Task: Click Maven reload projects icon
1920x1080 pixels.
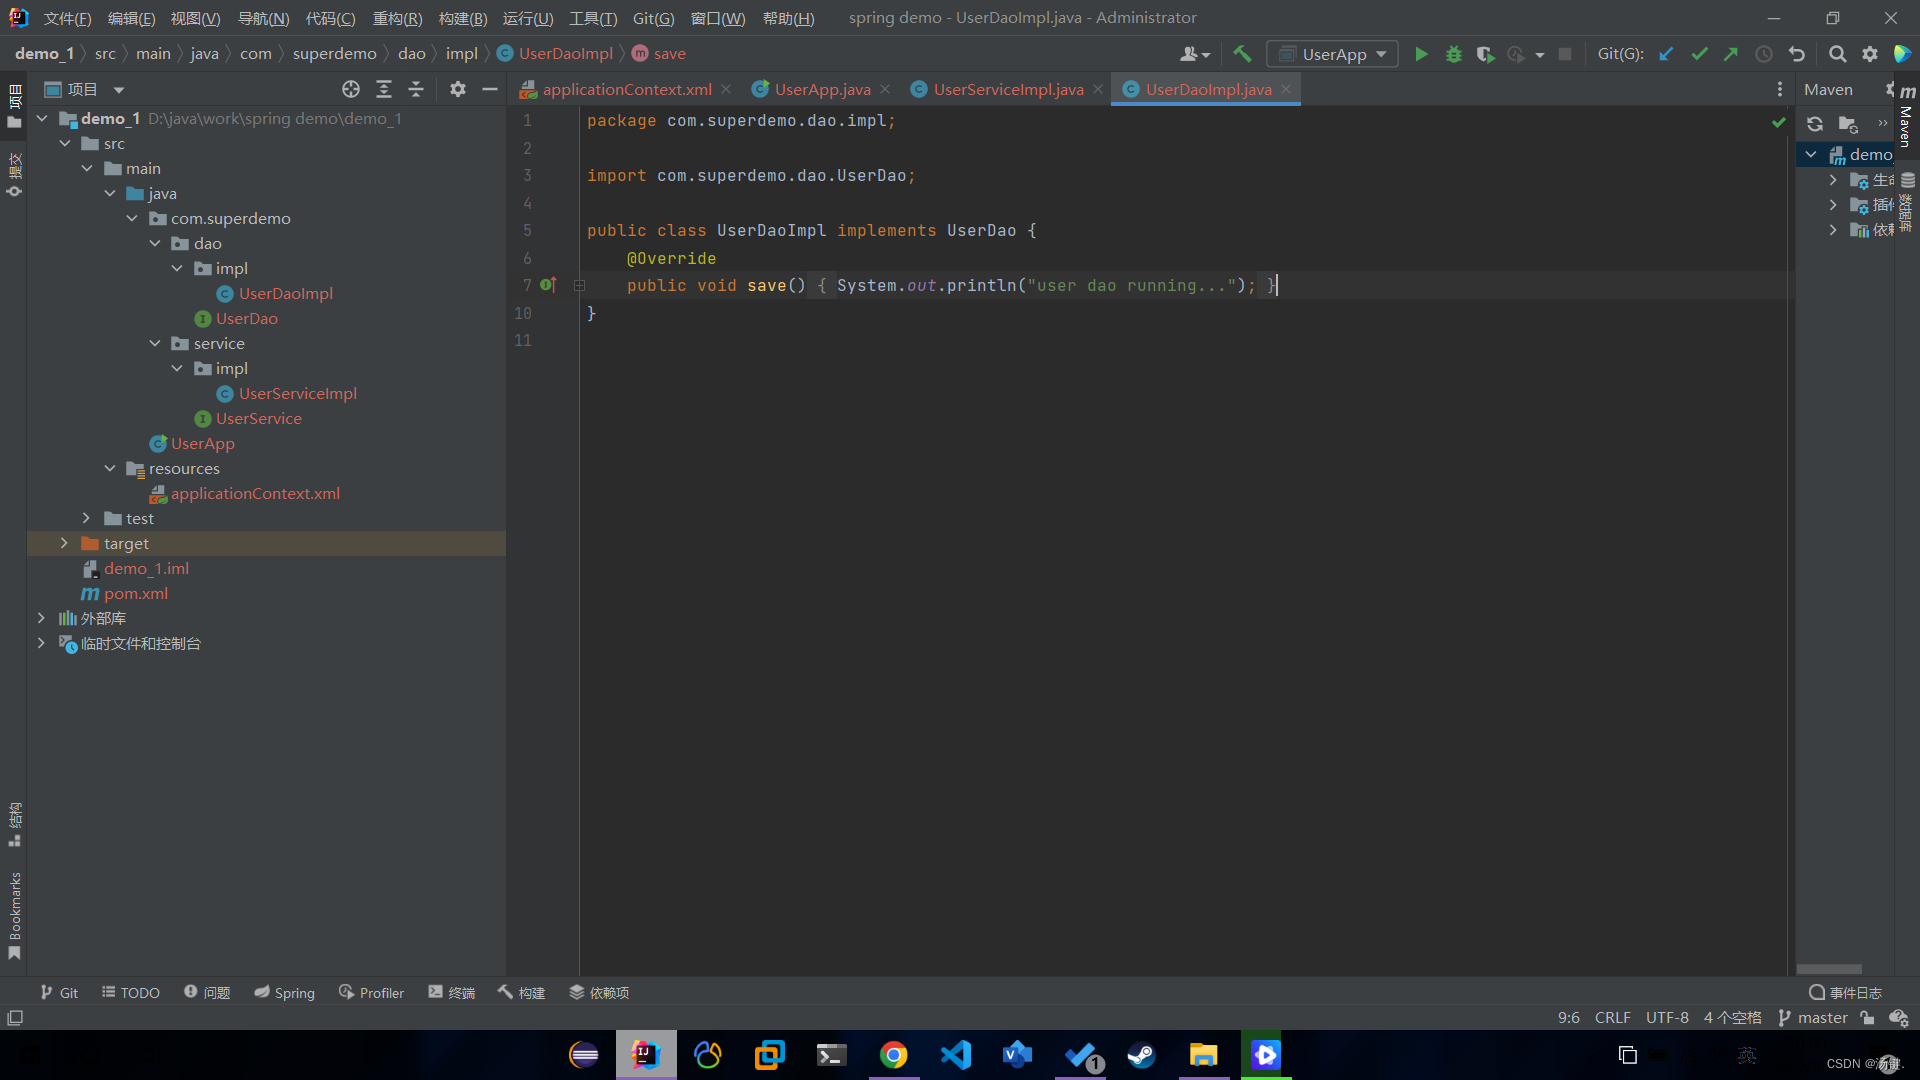Action: (1815, 124)
